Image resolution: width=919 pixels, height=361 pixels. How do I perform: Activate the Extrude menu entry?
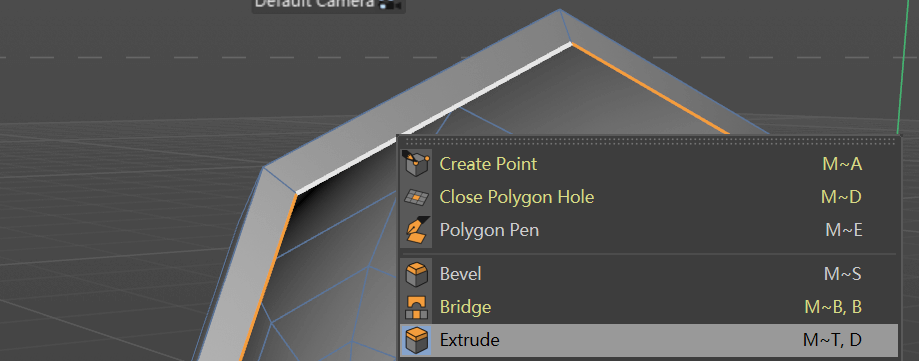pos(649,340)
